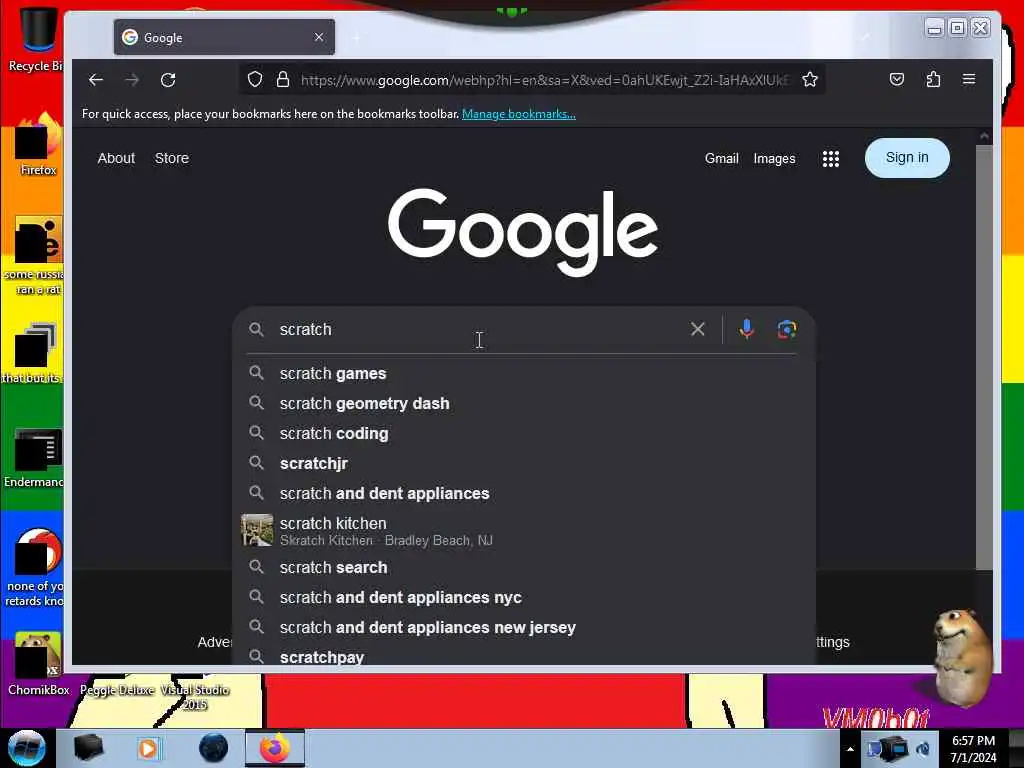Viewport: 1024px width, 768px height.
Task: View site security padlock info
Action: coord(283,80)
